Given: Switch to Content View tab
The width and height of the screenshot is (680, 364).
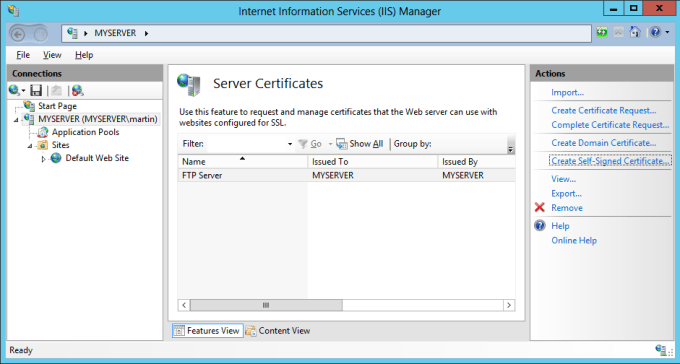Looking at the screenshot, I should [278, 331].
